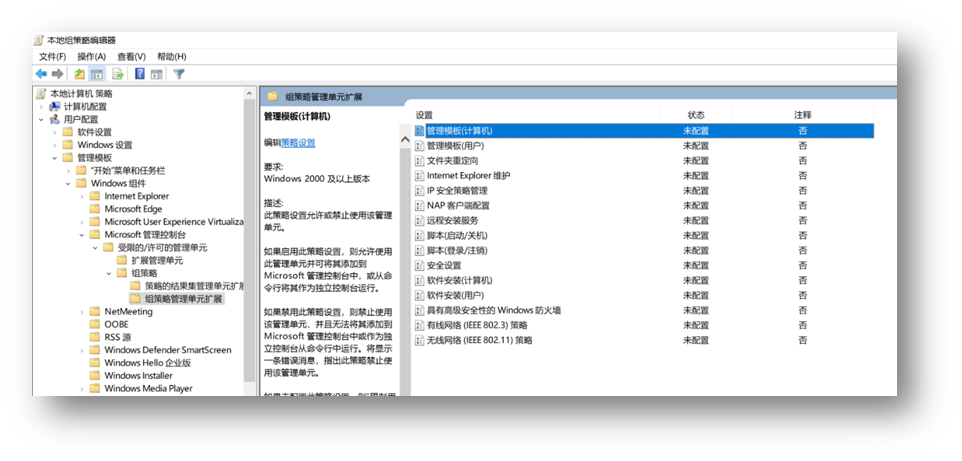962x461 pixels.
Task: Click the policy icon beside 远程安装服务
Action: (420, 220)
